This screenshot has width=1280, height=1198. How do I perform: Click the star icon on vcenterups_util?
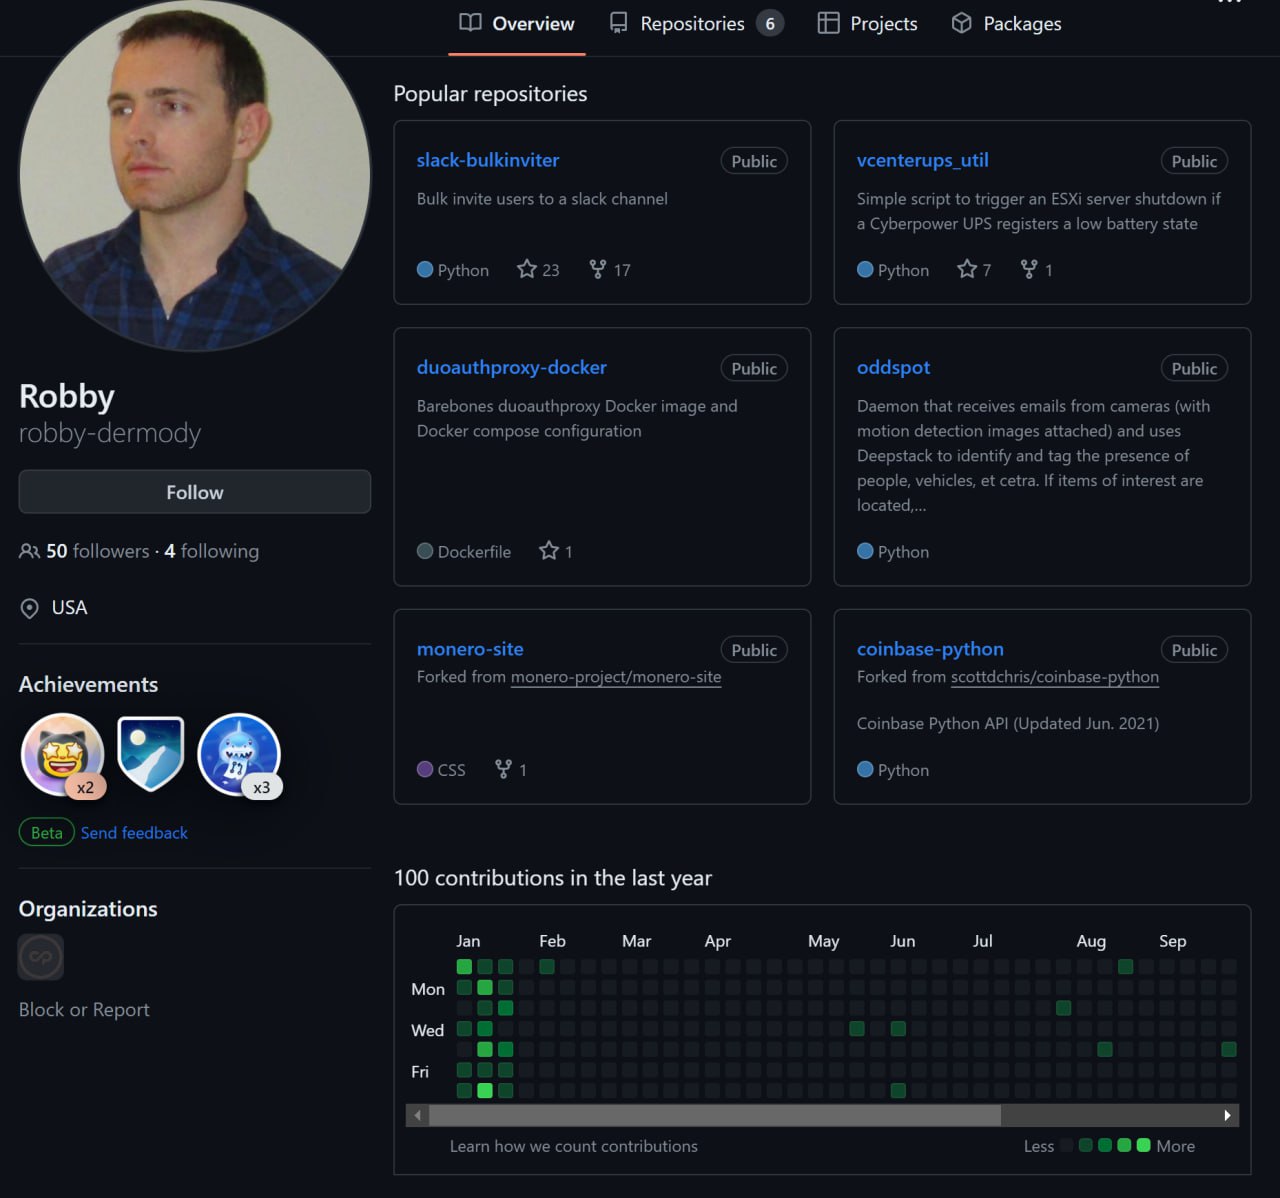(x=967, y=269)
